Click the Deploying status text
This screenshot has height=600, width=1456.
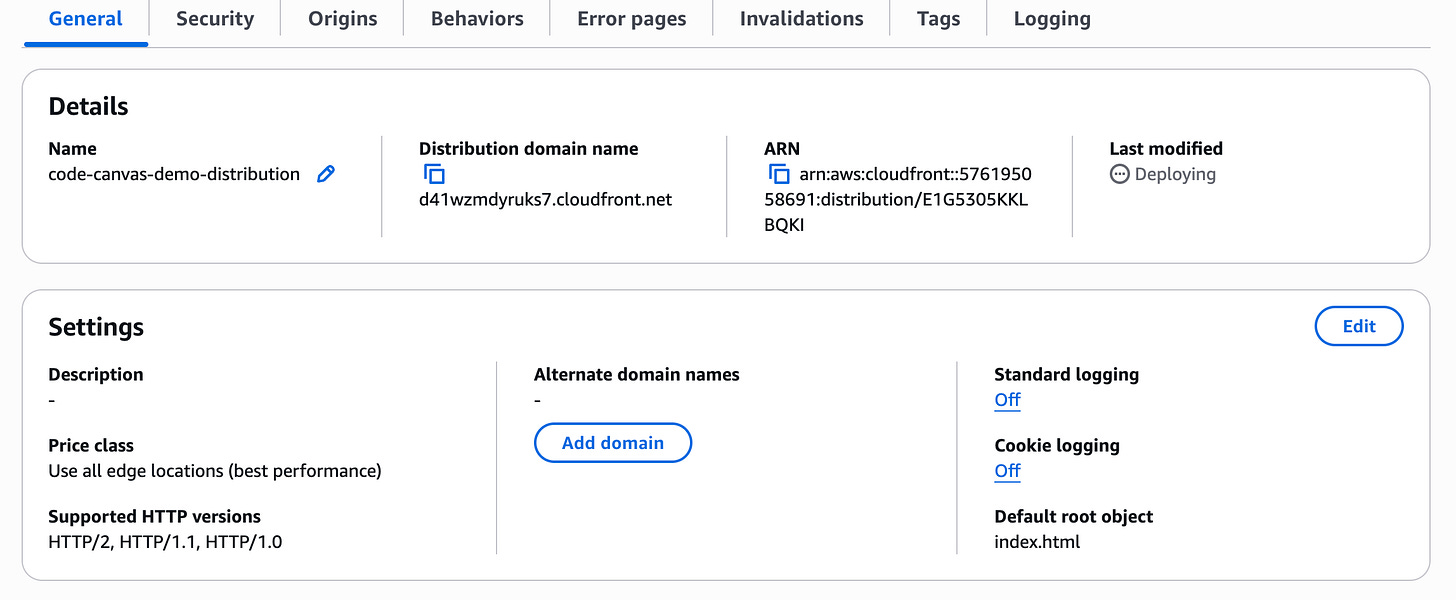1175,174
